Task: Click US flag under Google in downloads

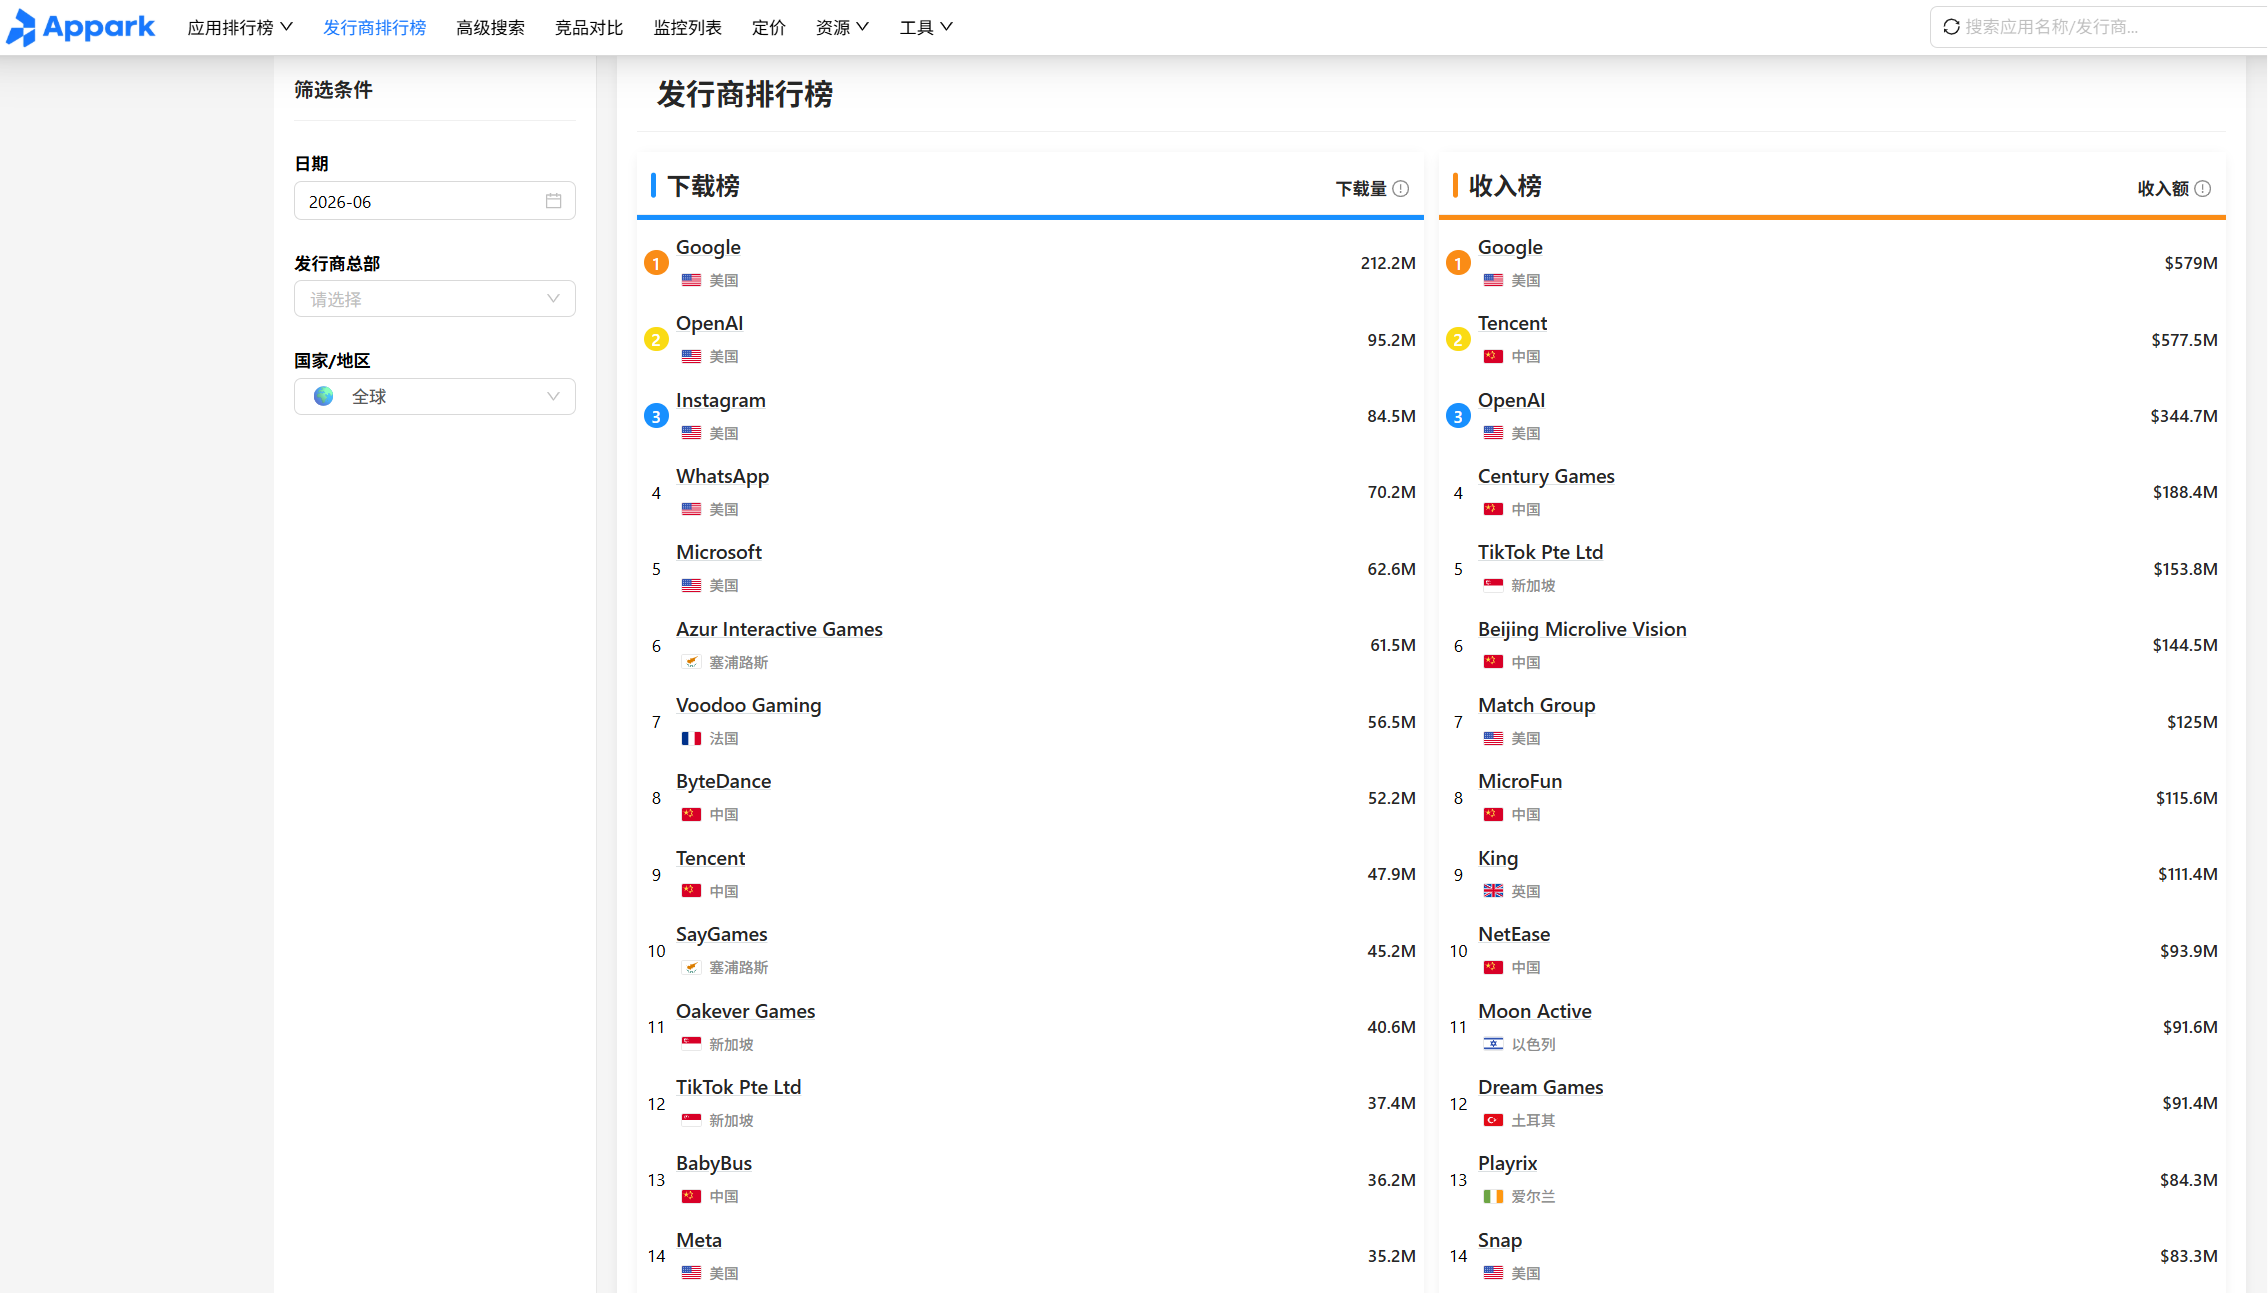Action: [x=691, y=280]
